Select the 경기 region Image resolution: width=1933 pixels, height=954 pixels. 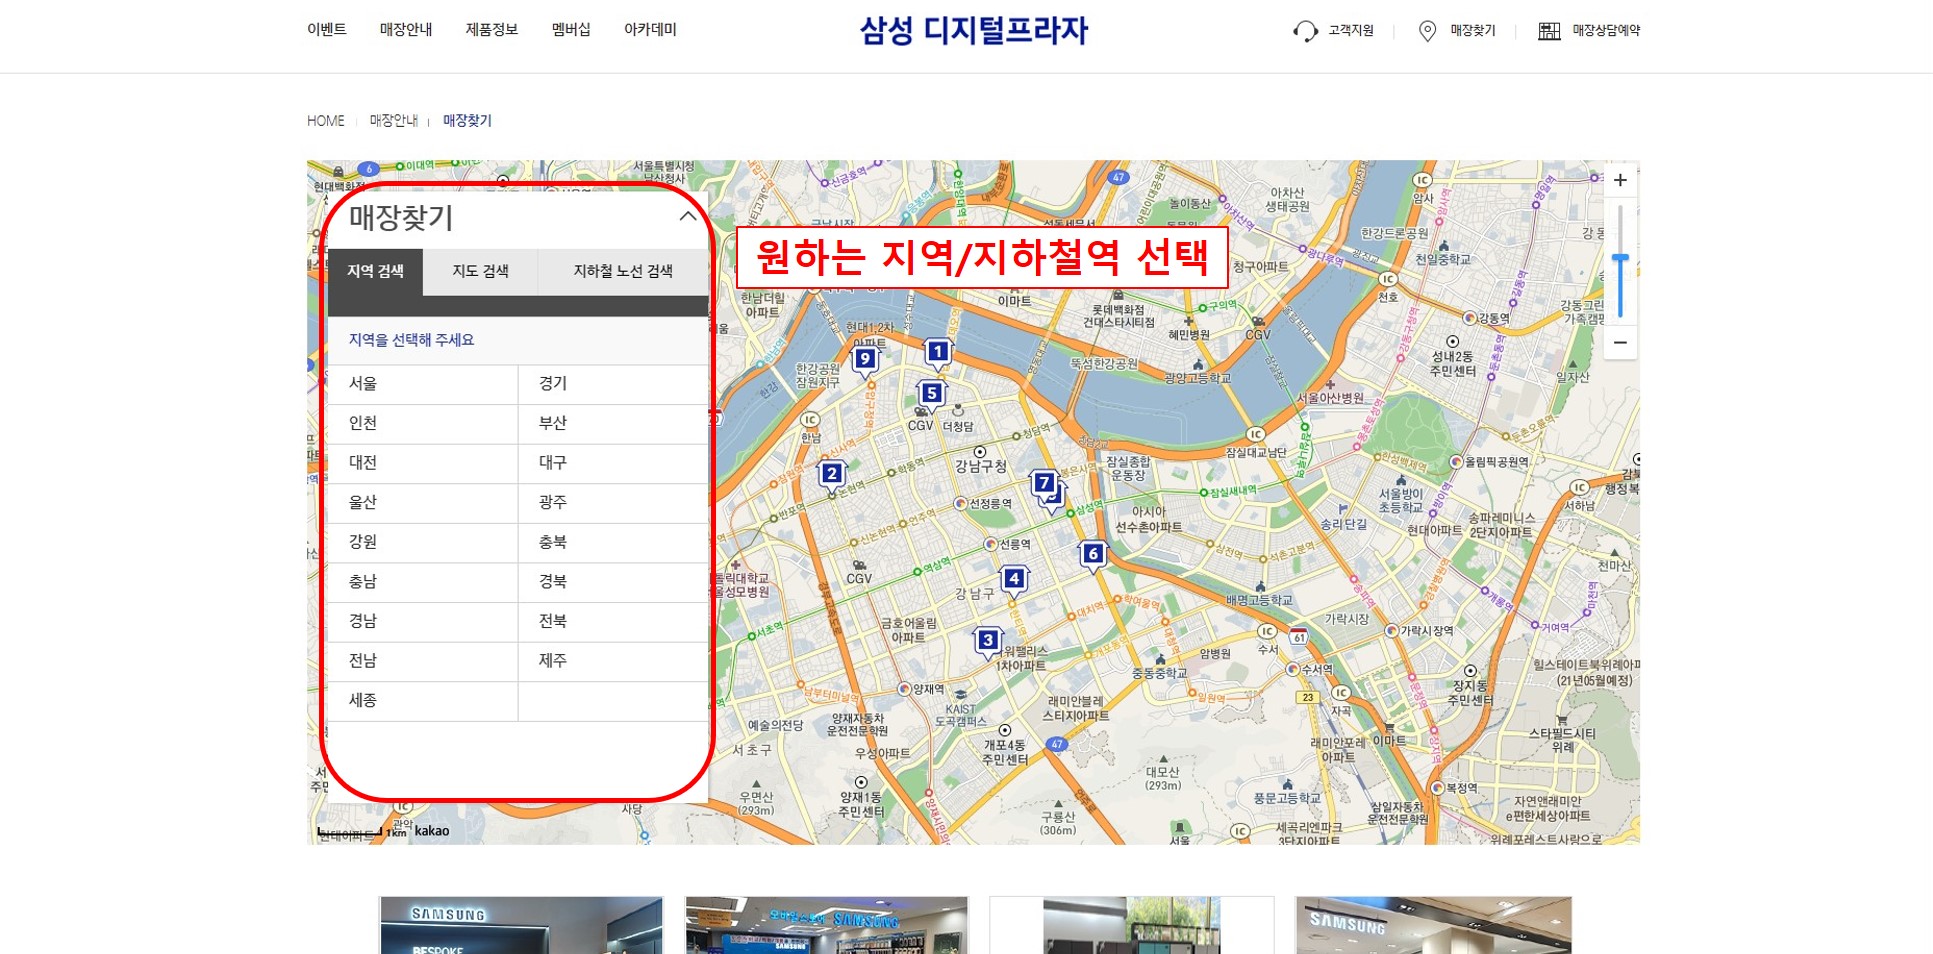pos(613,384)
